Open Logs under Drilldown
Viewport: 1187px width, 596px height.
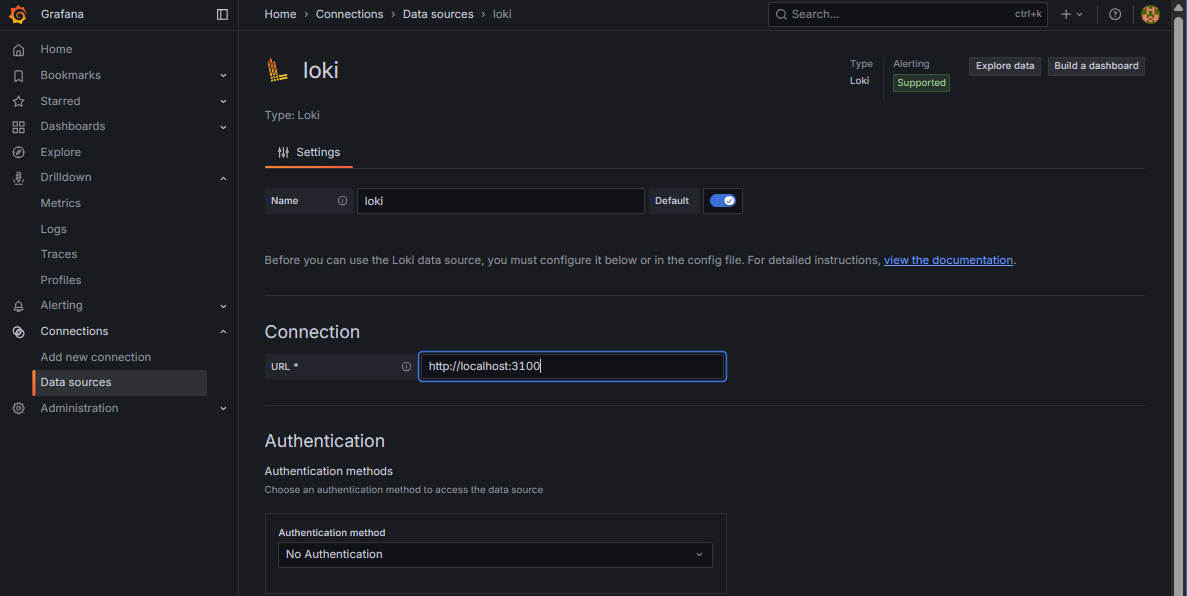click(x=54, y=229)
